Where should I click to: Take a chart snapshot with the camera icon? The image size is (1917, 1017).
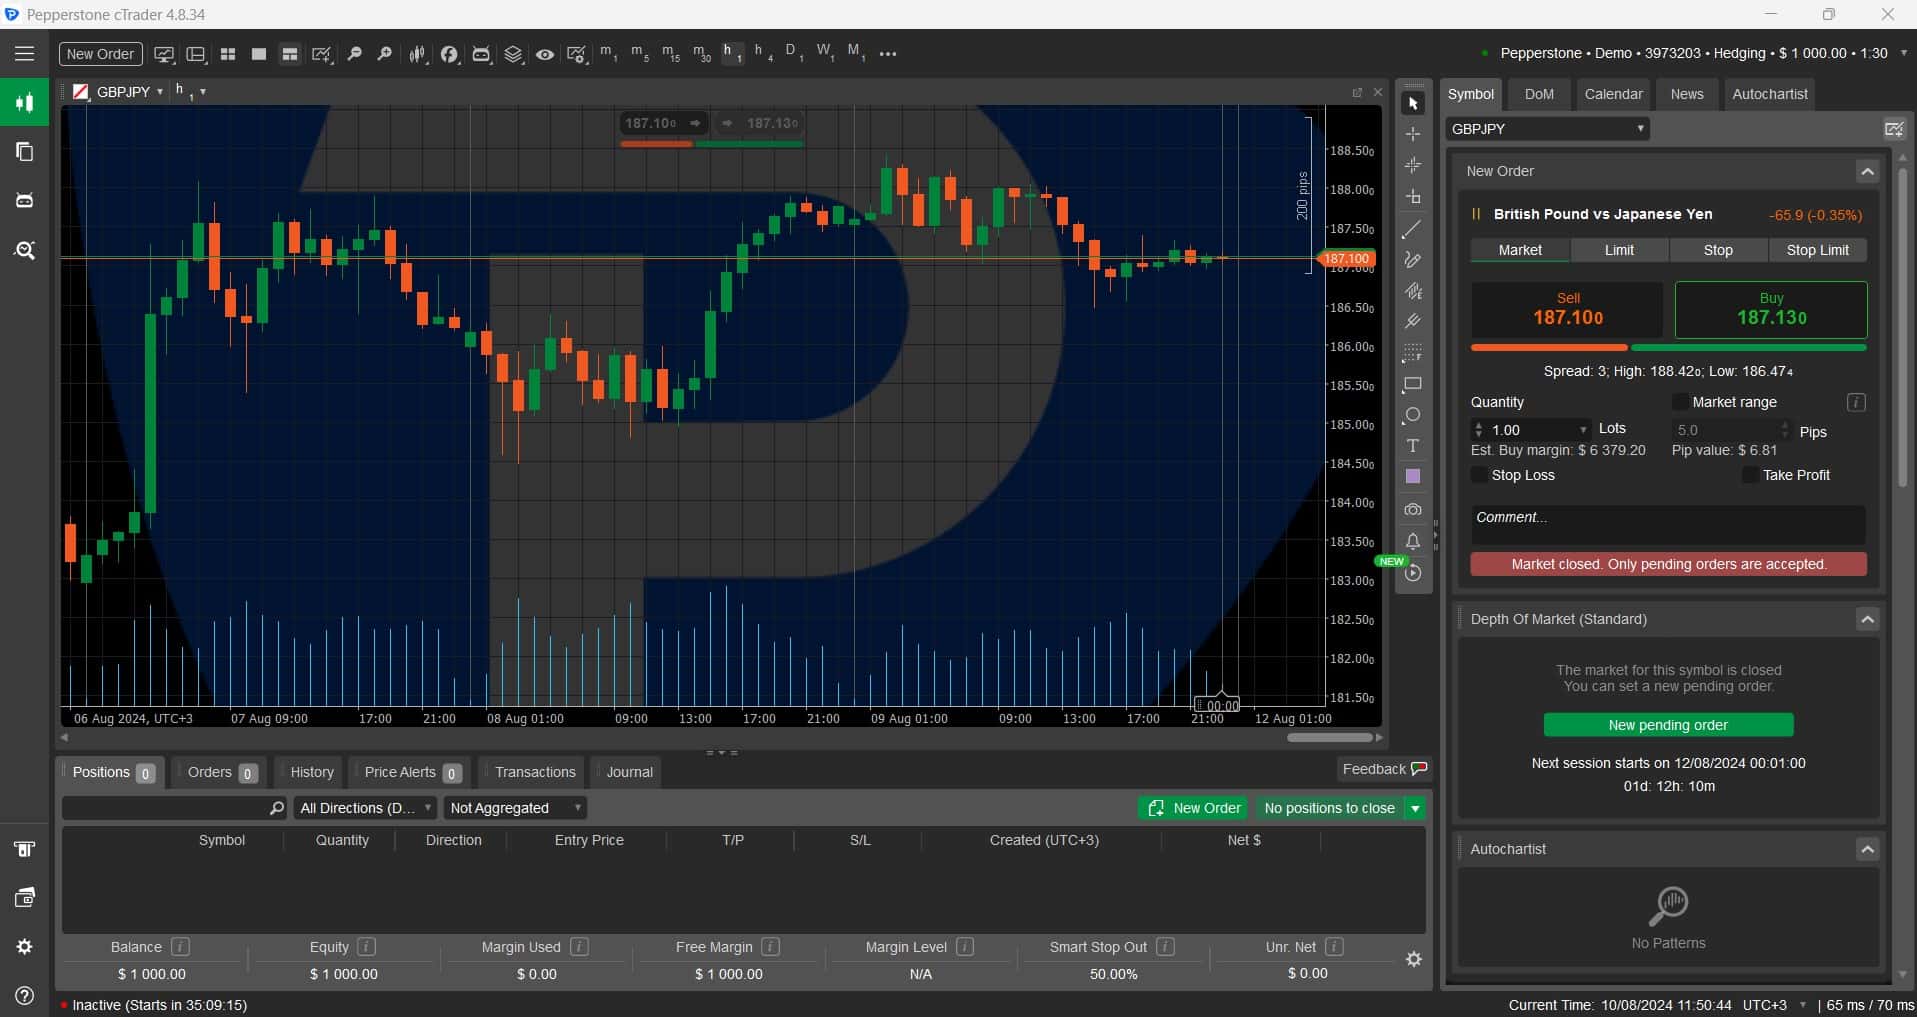click(x=1413, y=509)
